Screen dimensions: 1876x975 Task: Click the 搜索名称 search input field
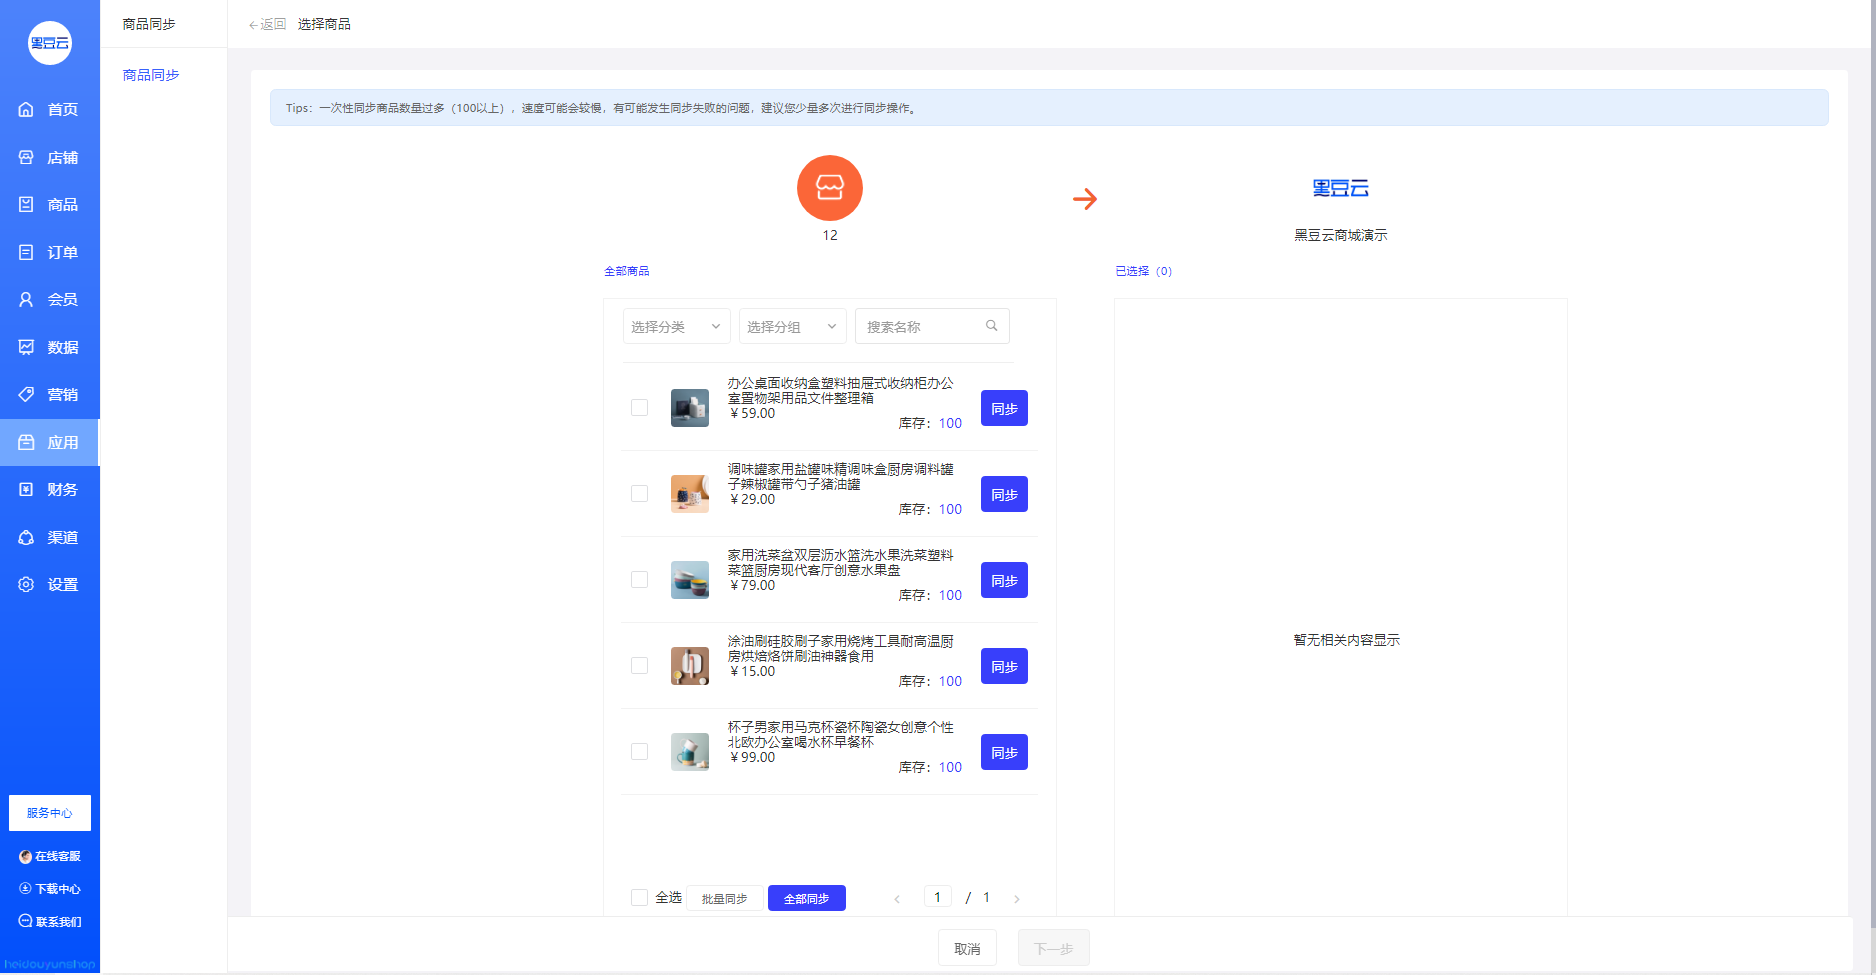(x=921, y=327)
